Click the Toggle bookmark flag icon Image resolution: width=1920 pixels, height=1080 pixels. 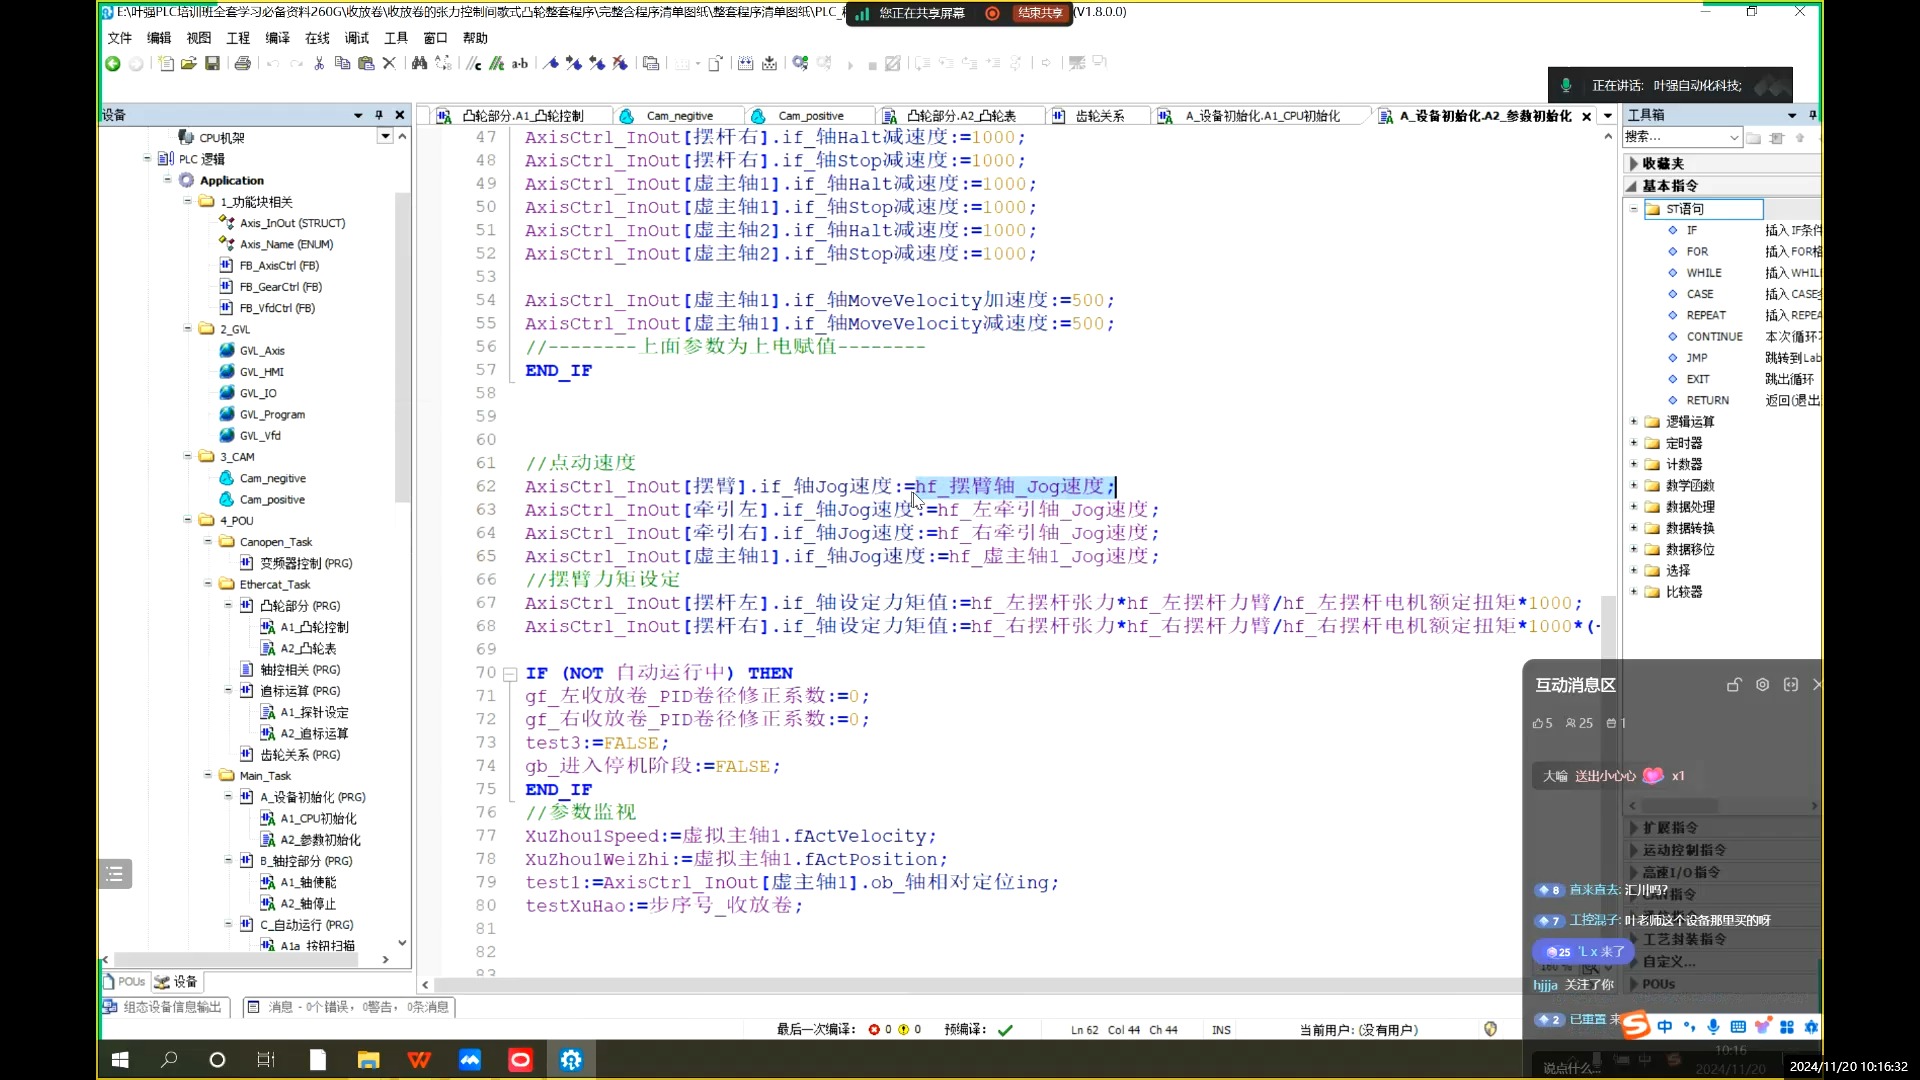[x=551, y=63]
